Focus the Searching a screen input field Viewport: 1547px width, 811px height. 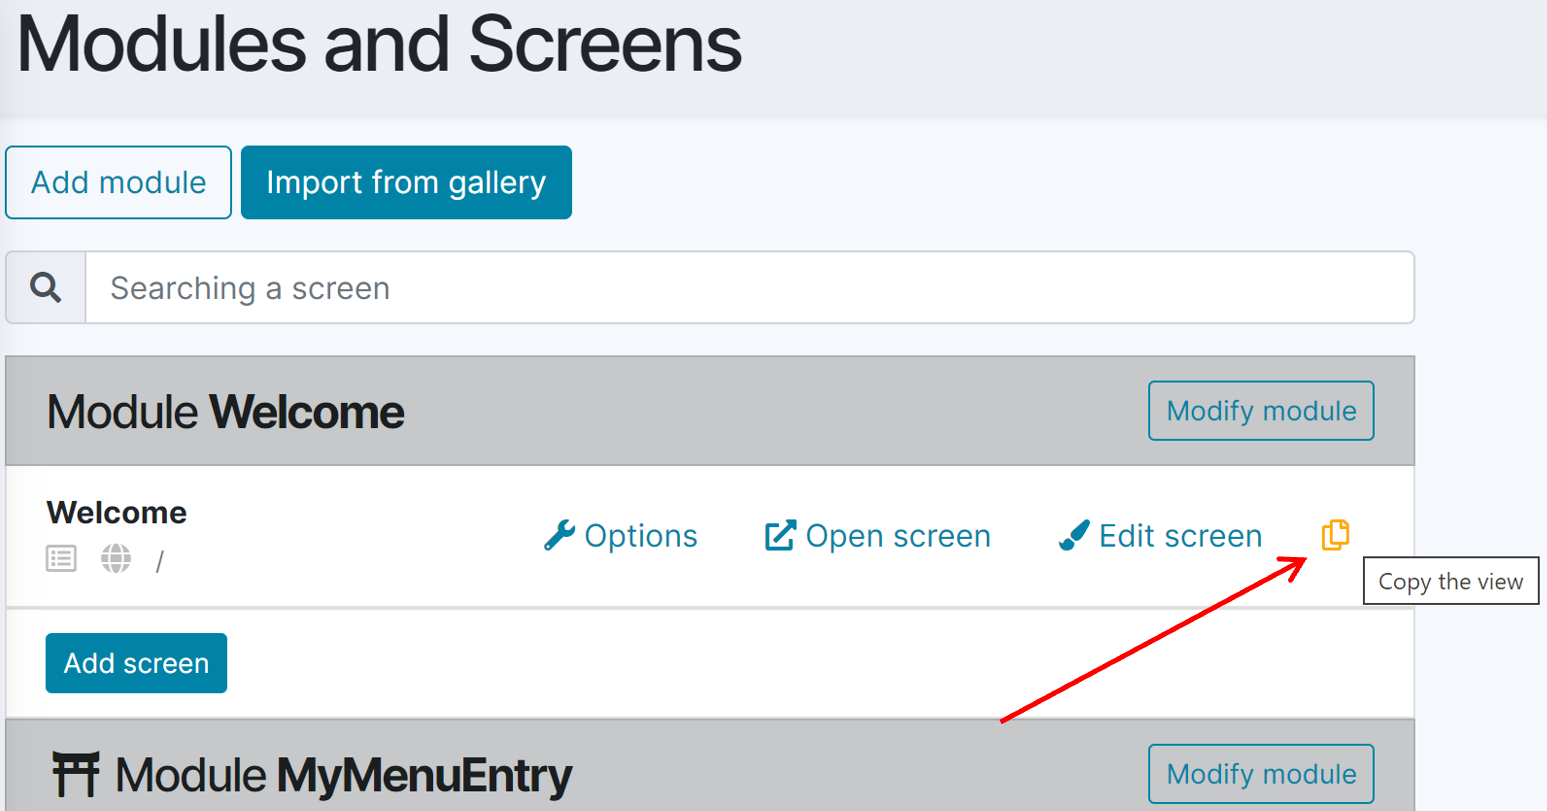coord(750,288)
